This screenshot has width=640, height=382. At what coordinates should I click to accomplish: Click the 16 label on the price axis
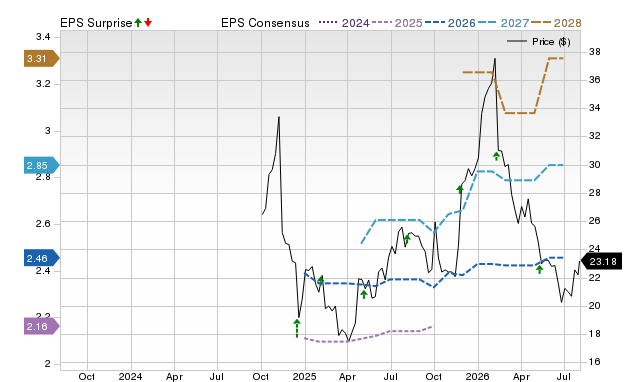pyautogui.click(x=595, y=362)
